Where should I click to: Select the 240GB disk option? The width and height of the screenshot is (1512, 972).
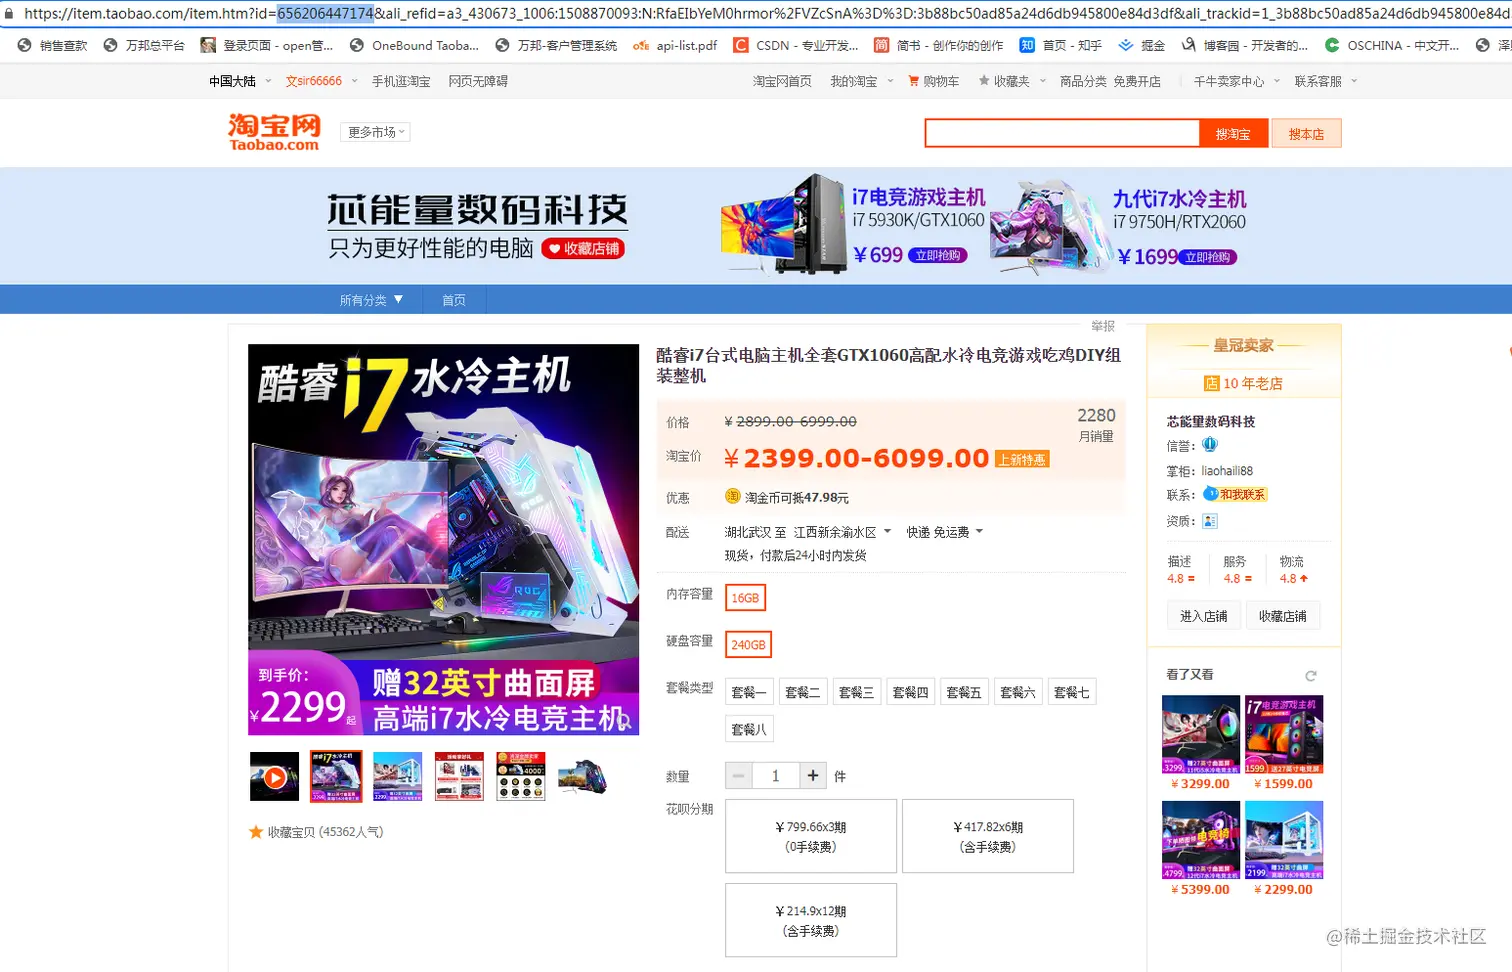pos(748,645)
